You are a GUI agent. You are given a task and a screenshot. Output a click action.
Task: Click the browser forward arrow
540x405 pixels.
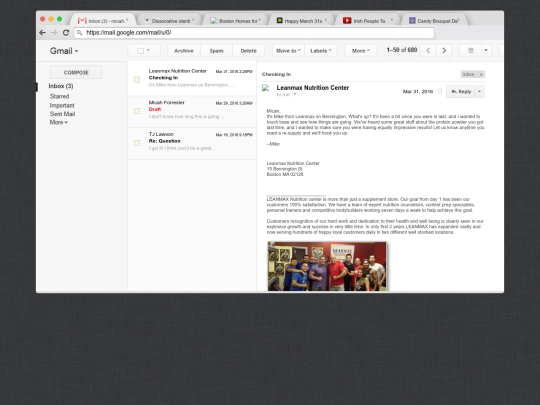tap(54, 33)
